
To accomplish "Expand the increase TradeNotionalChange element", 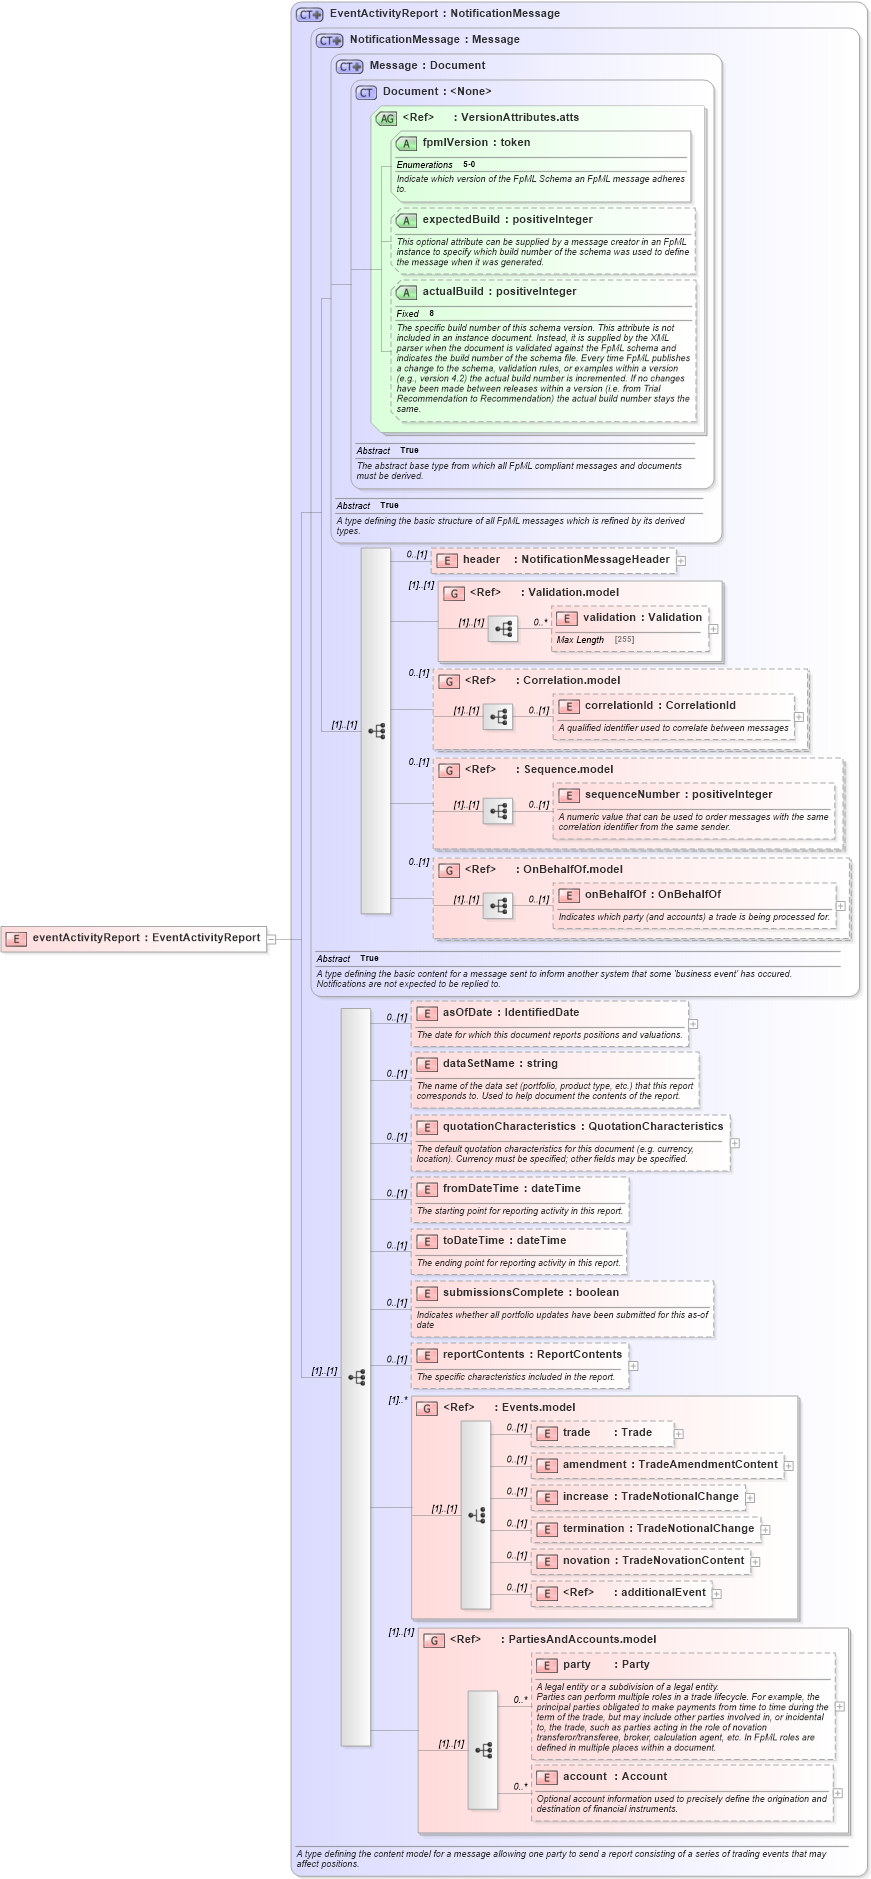I will point(750,1498).
